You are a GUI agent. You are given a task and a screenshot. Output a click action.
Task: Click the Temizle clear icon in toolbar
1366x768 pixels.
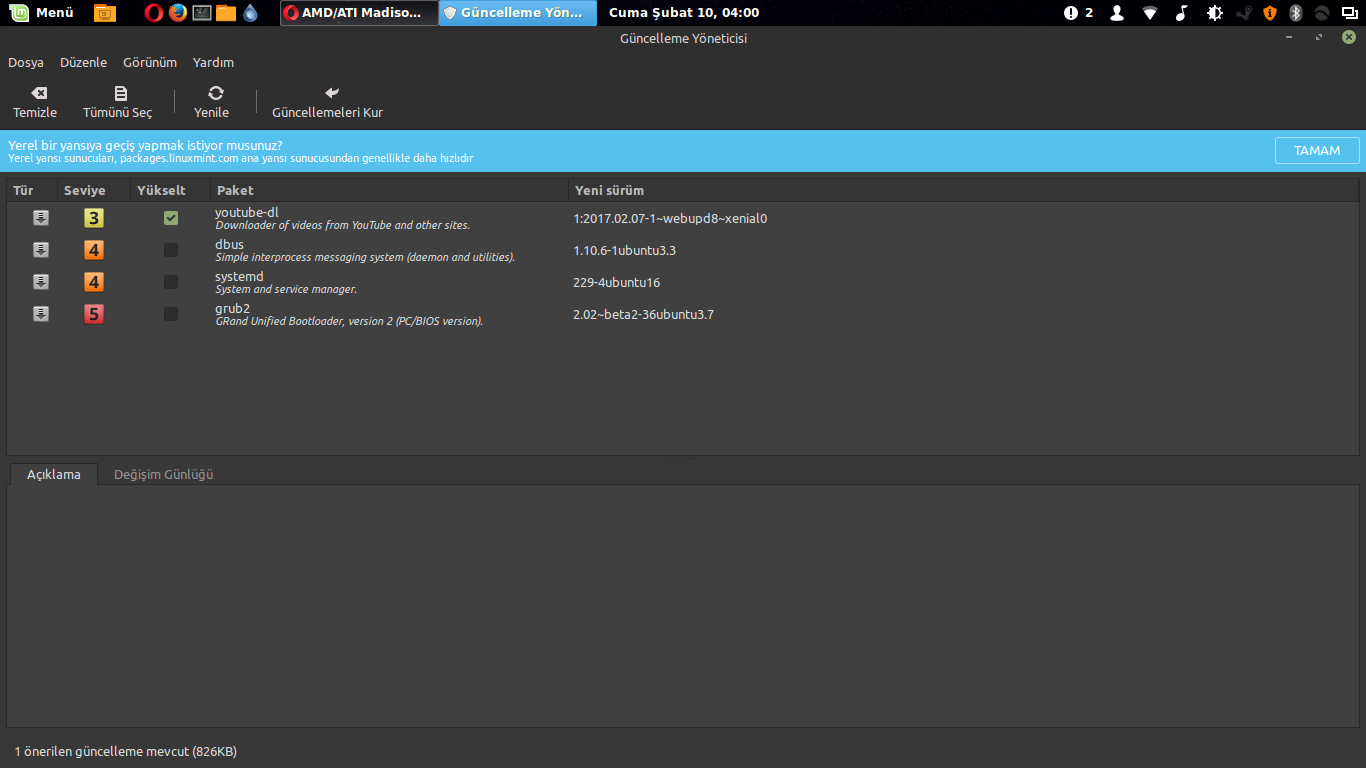pyautogui.click(x=39, y=93)
